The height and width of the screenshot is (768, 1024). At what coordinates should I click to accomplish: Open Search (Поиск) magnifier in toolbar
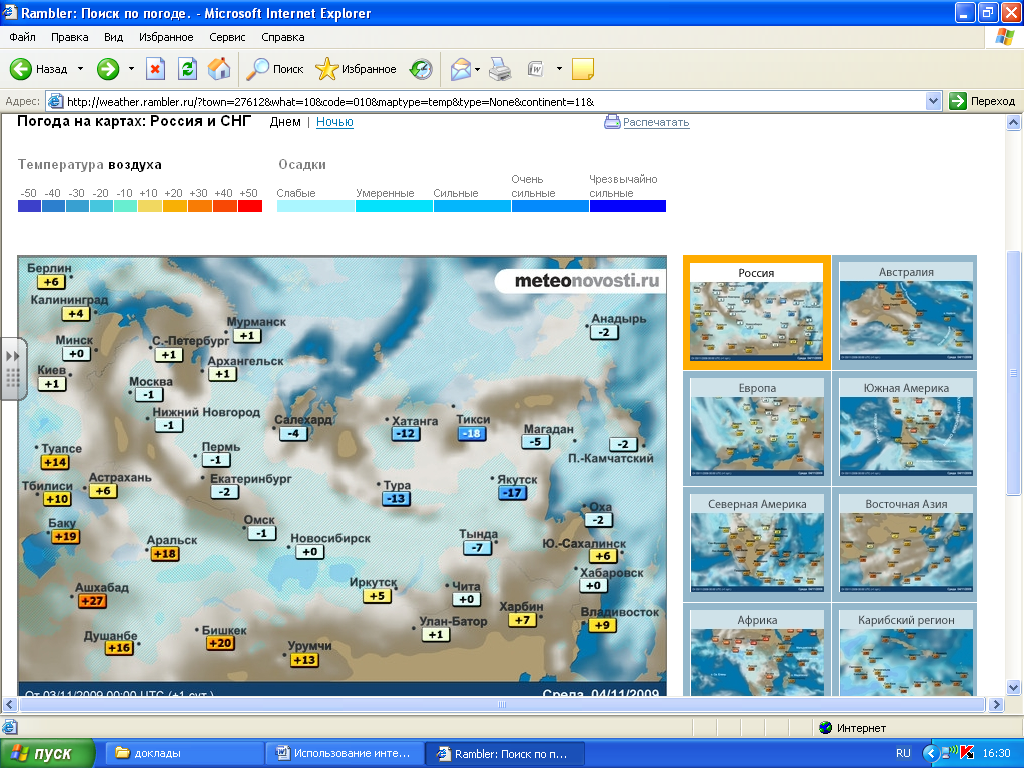point(274,69)
